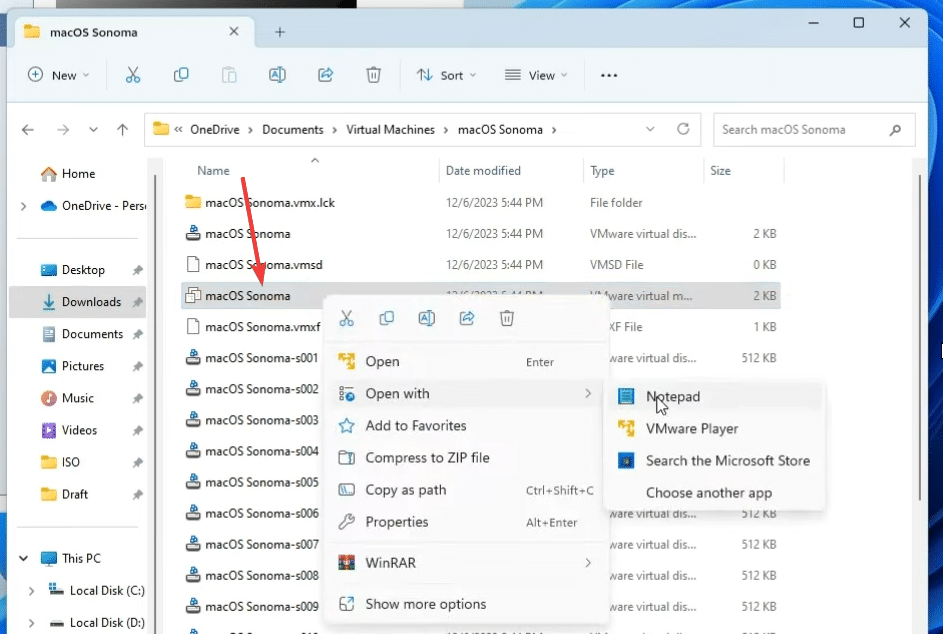Click the Cut icon in the top toolbar
This screenshot has height=634, width=943.
pyautogui.click(x=133, y=75)
